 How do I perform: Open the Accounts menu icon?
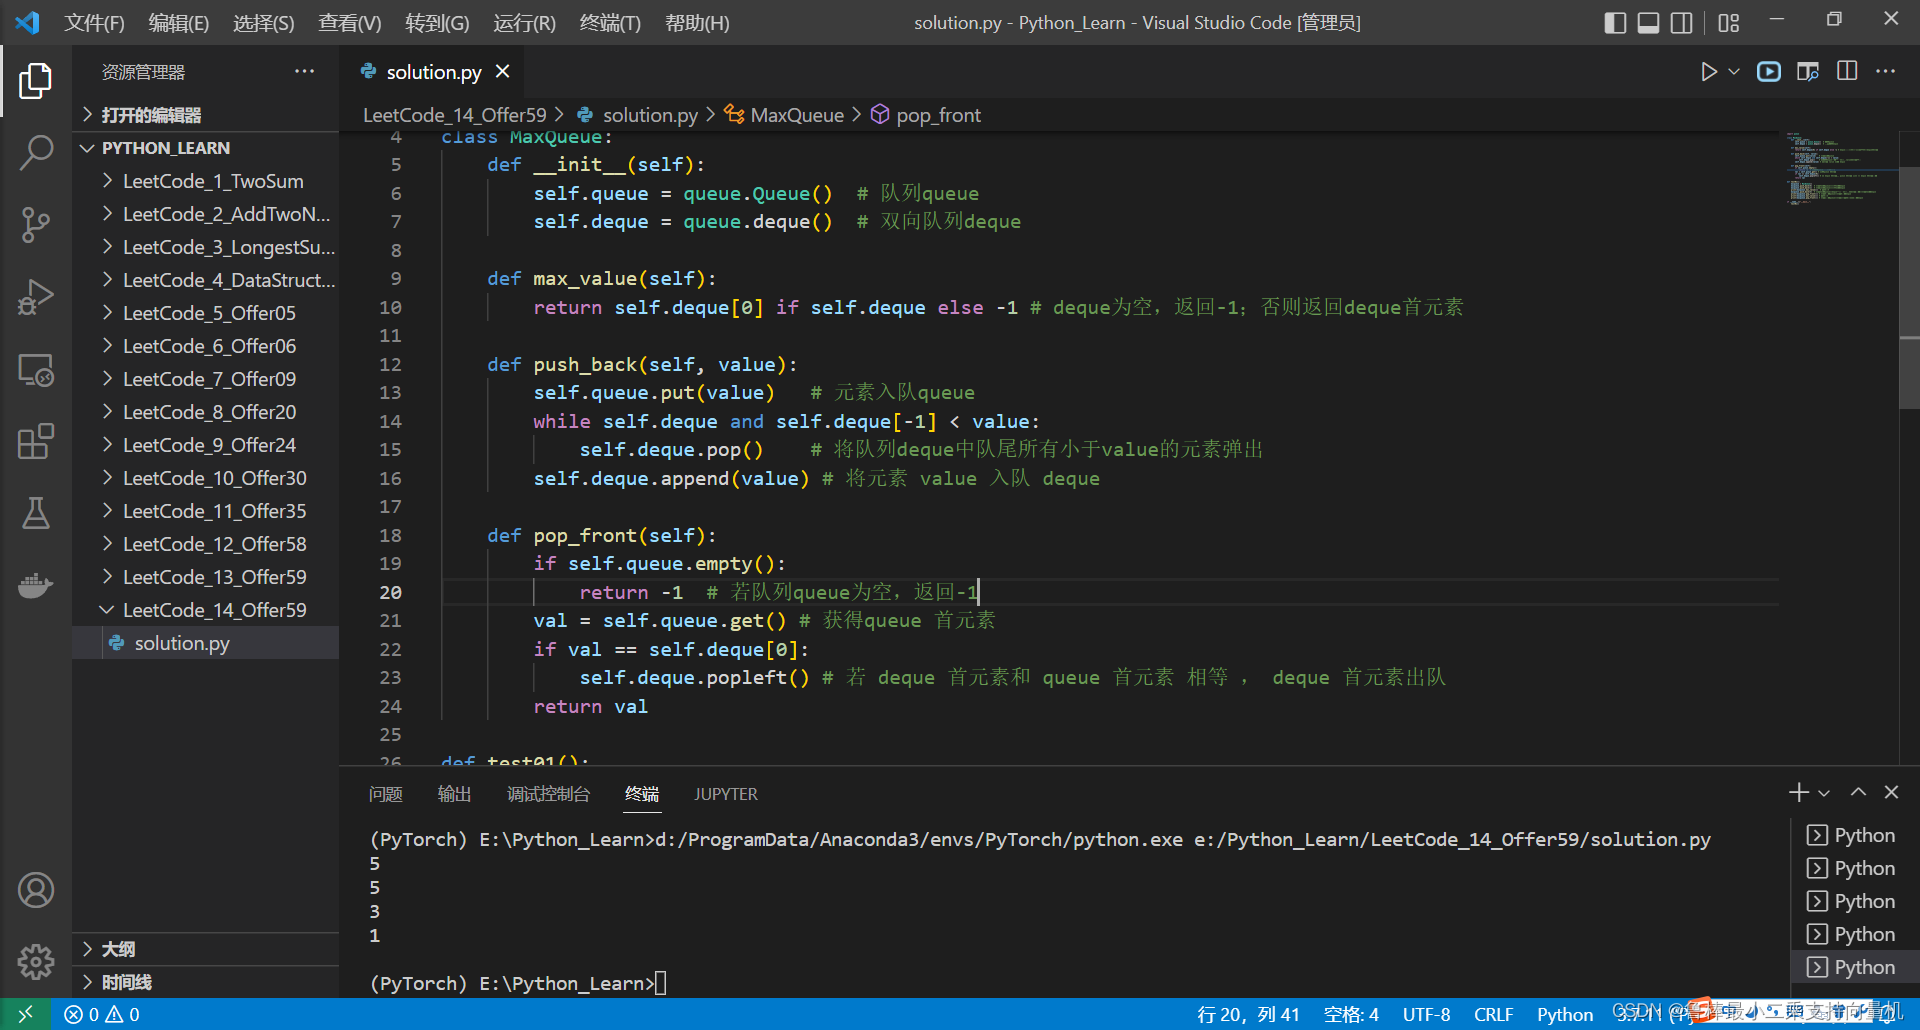35,890
